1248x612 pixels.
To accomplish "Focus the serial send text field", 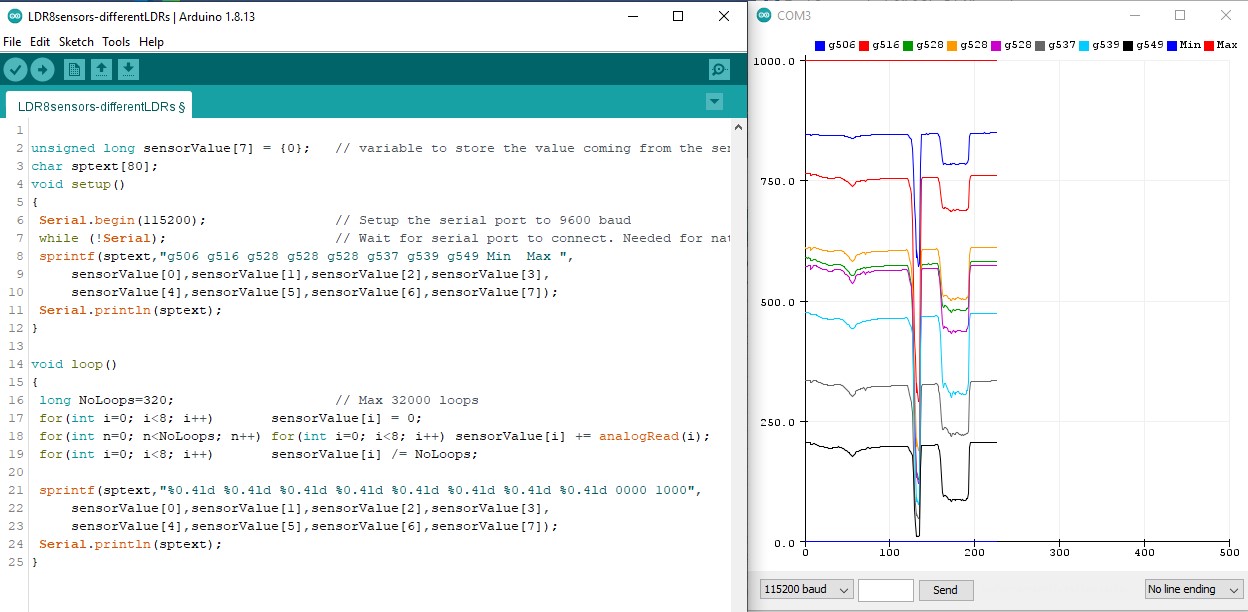I will (886, 590).
